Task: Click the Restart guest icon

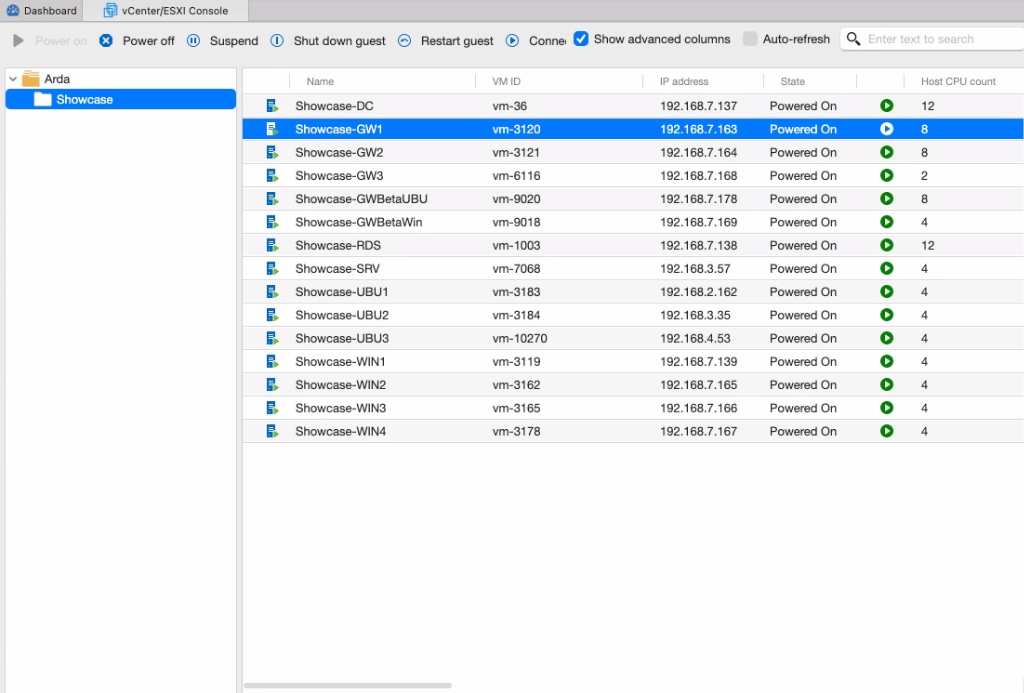Action: tap(404, 41)
